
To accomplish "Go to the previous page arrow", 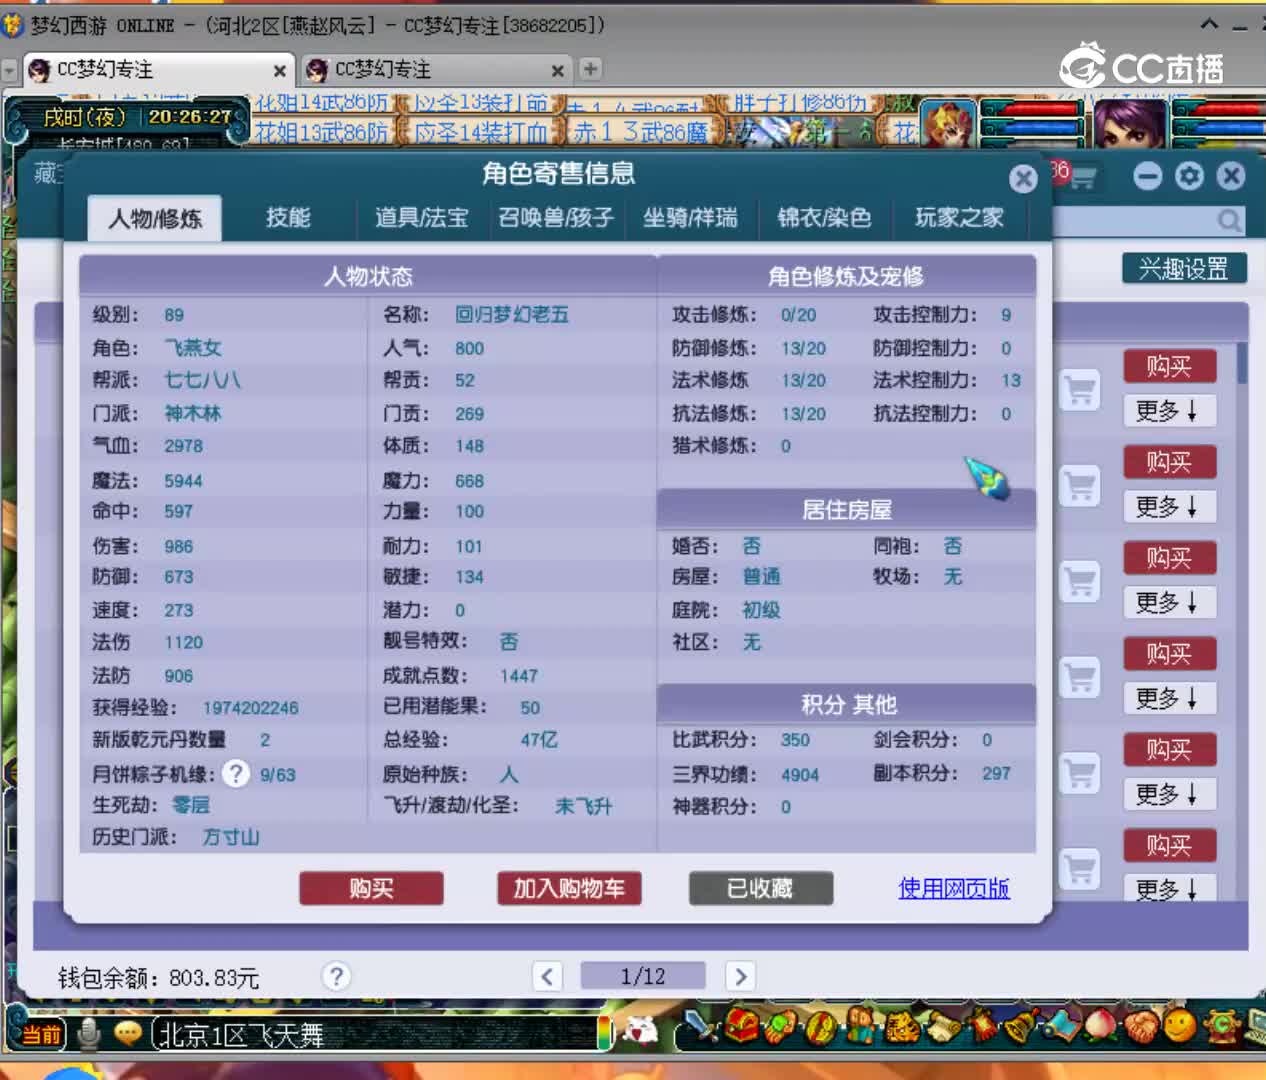I will coord(547,976).
